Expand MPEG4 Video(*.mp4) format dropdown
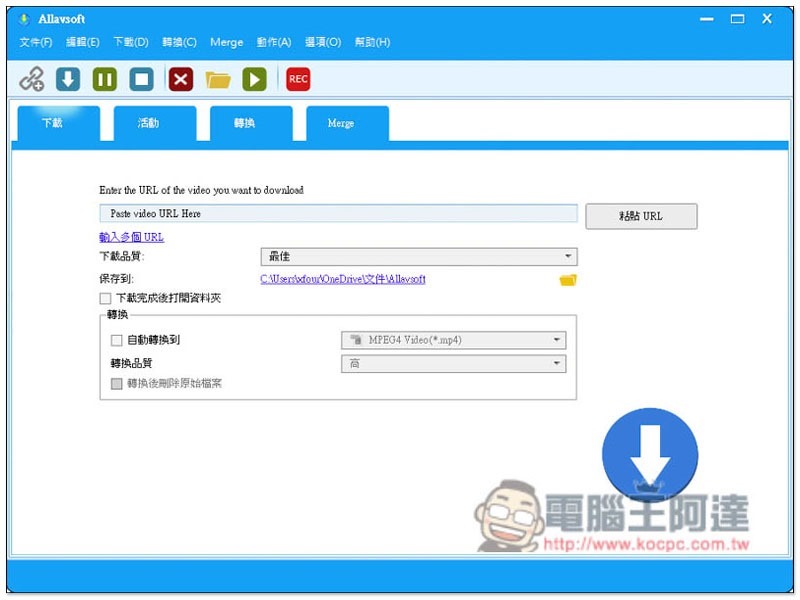The width and height of the screenshot is (800, 600). (x=454, y=340)
